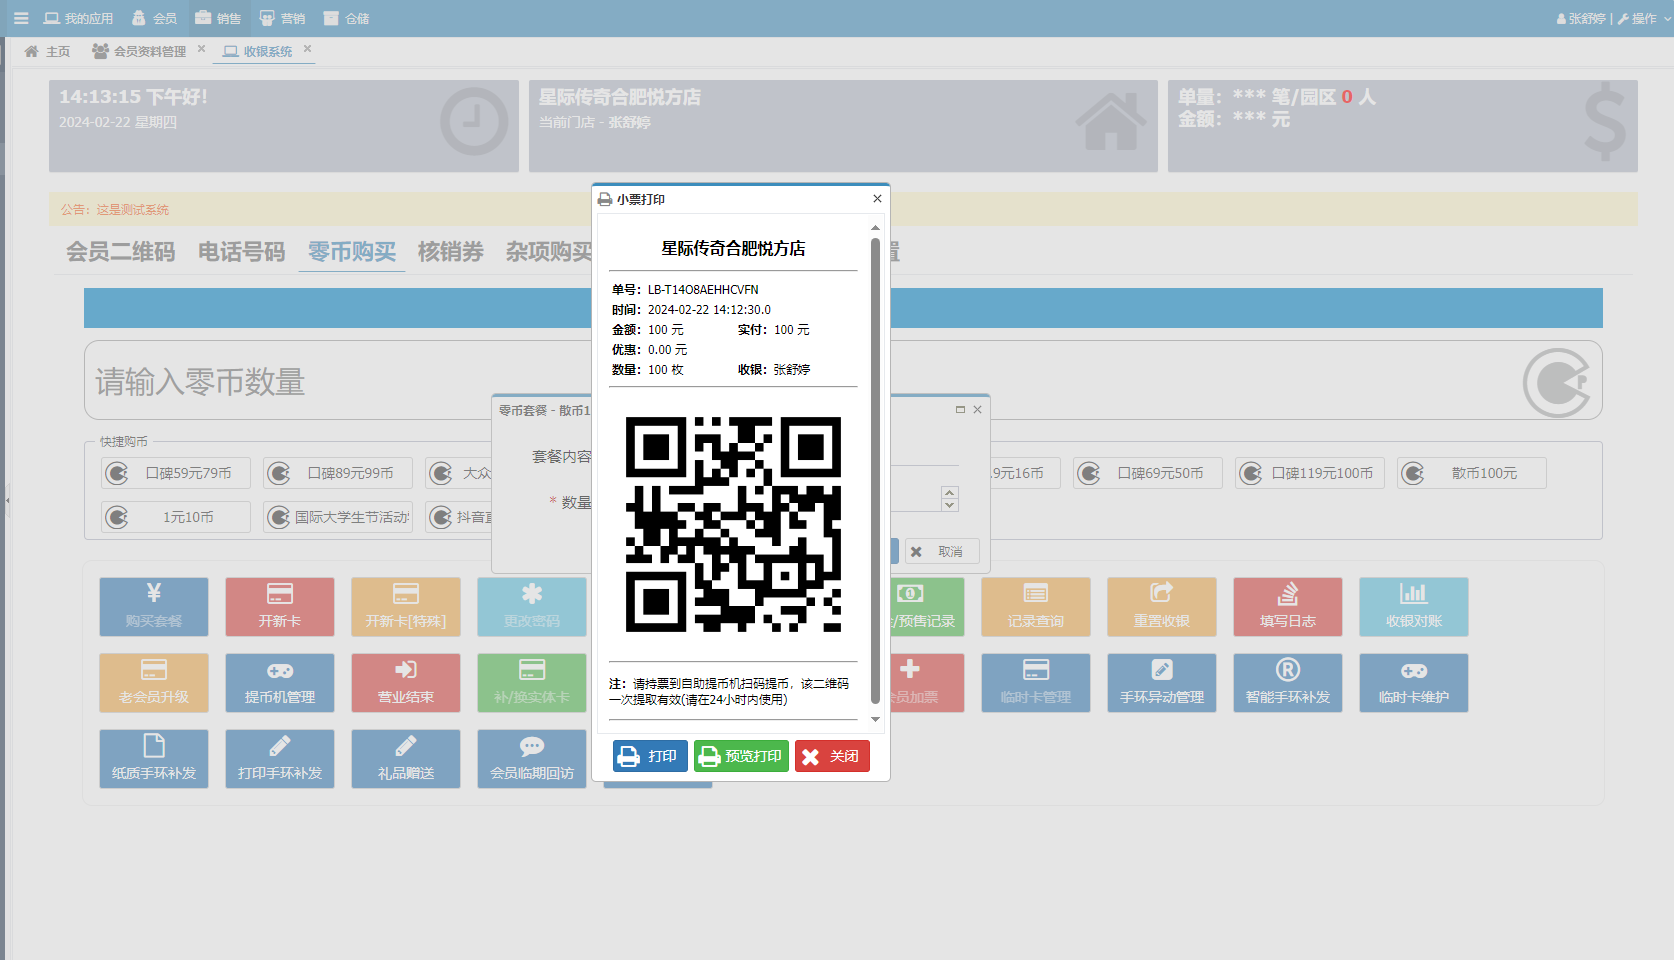Select the 核销券 tab

tap(451, 252)
